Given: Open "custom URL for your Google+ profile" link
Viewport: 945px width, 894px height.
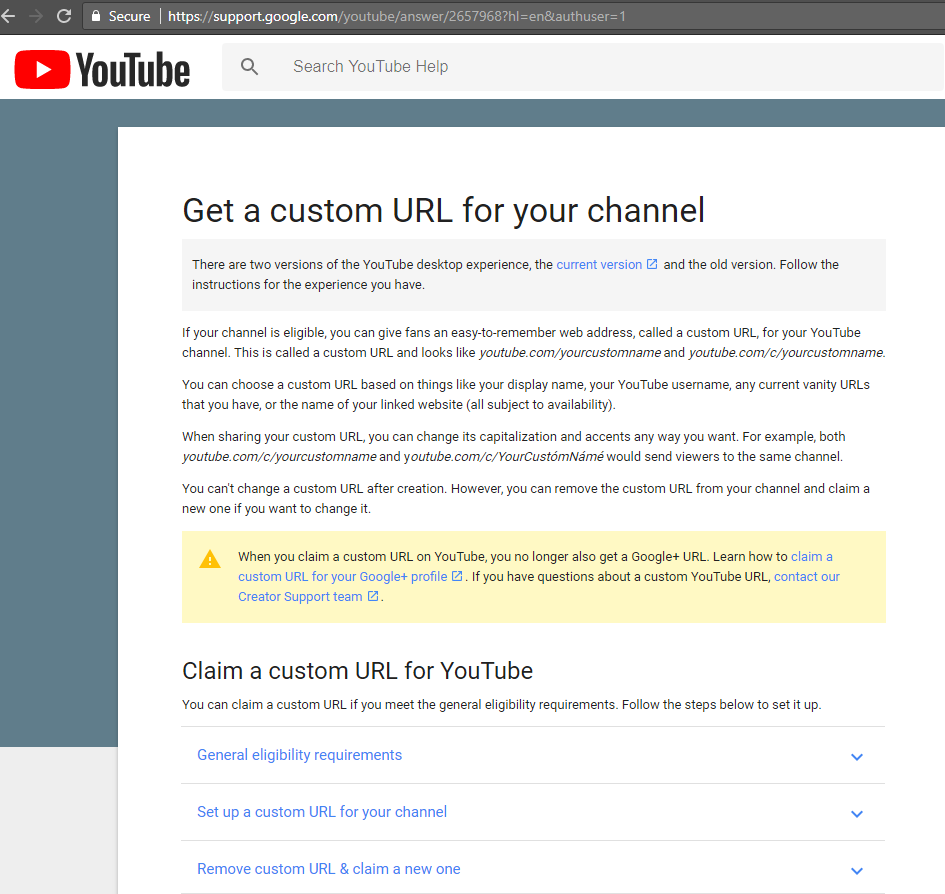Looking at the screenshot, I should point(342,577).
